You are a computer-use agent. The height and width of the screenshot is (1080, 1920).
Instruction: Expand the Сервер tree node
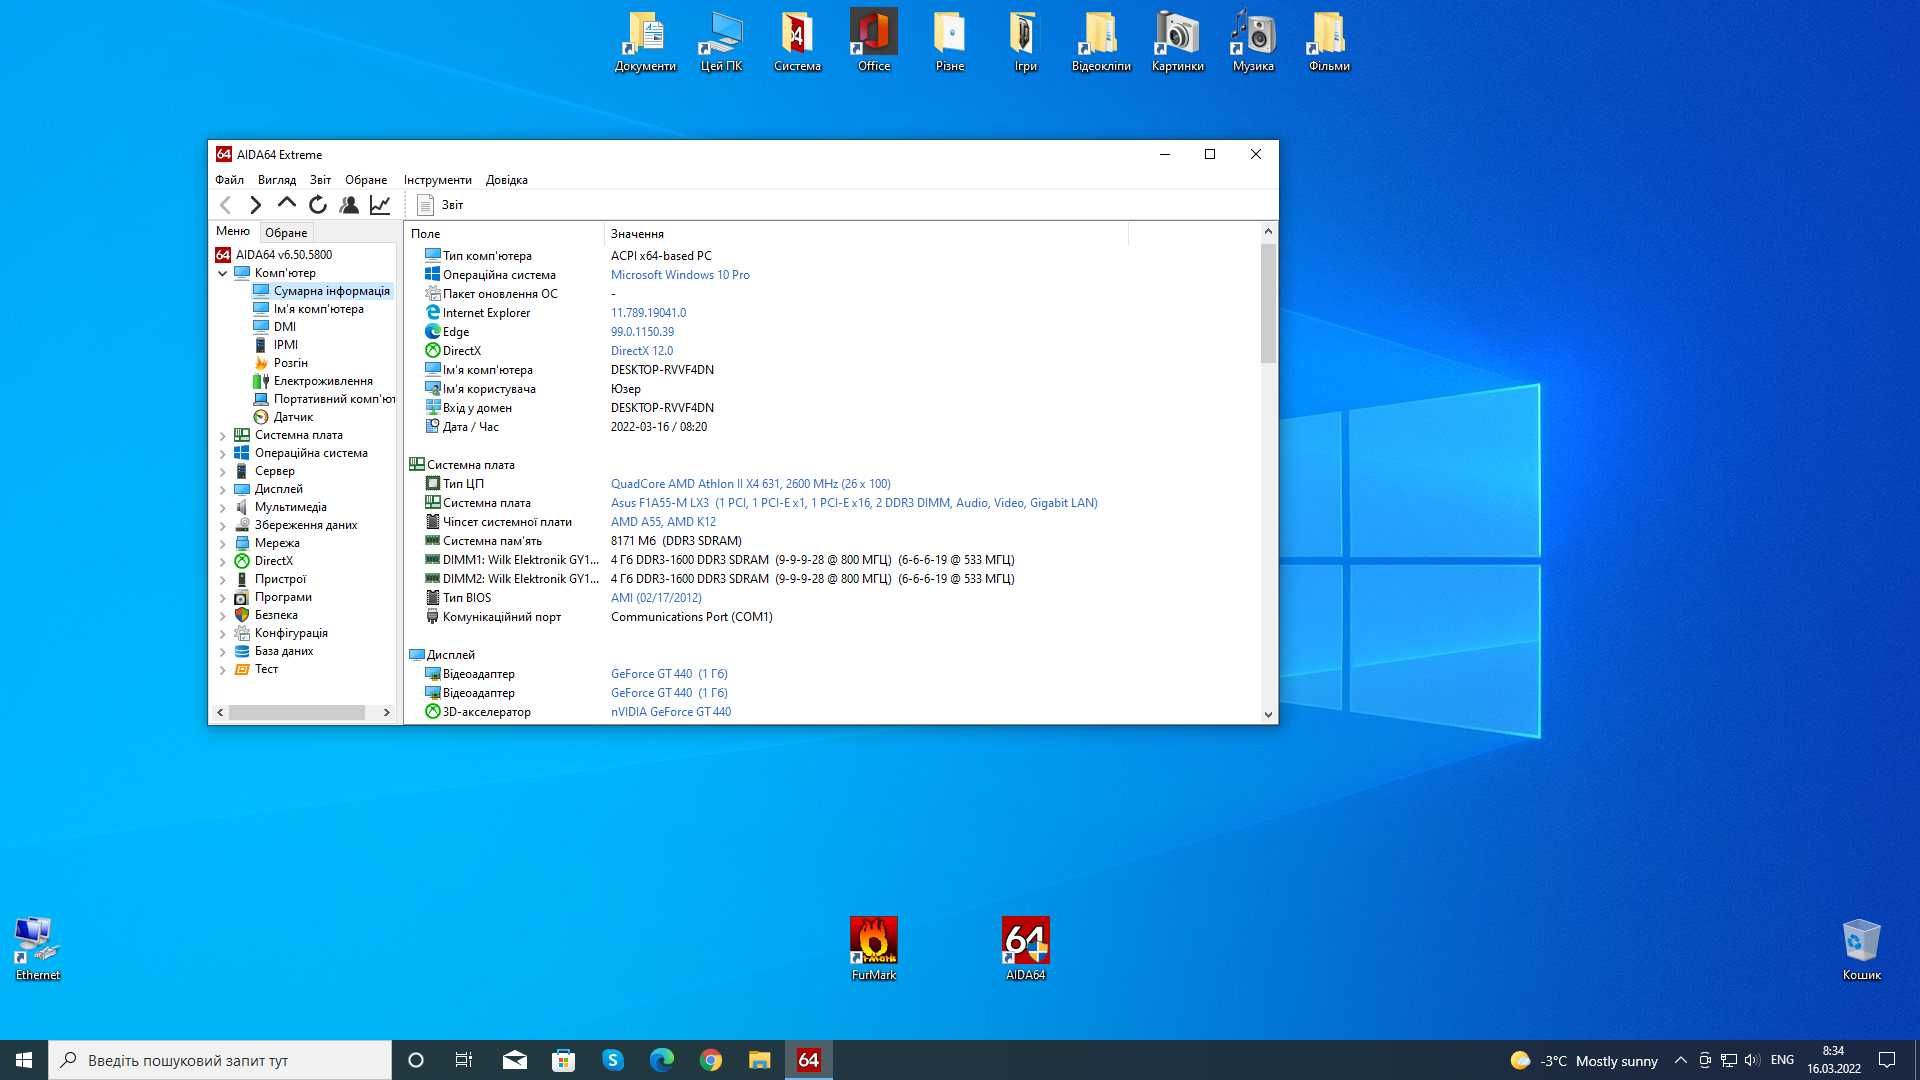point(222,471)
